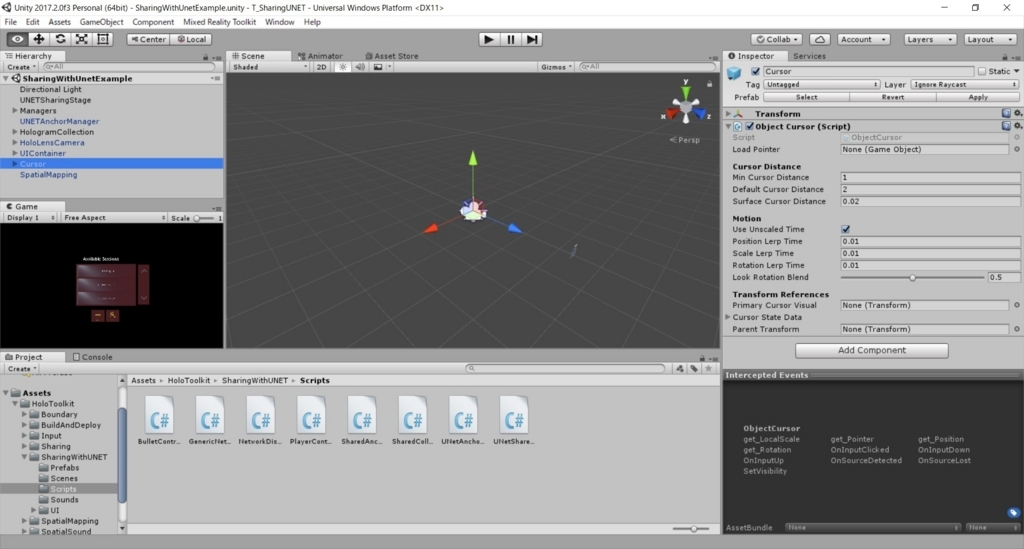The width and height of the screenshot is (1024, 549).
Task: Switch to the Services tab
Action: tap(809, 55)
